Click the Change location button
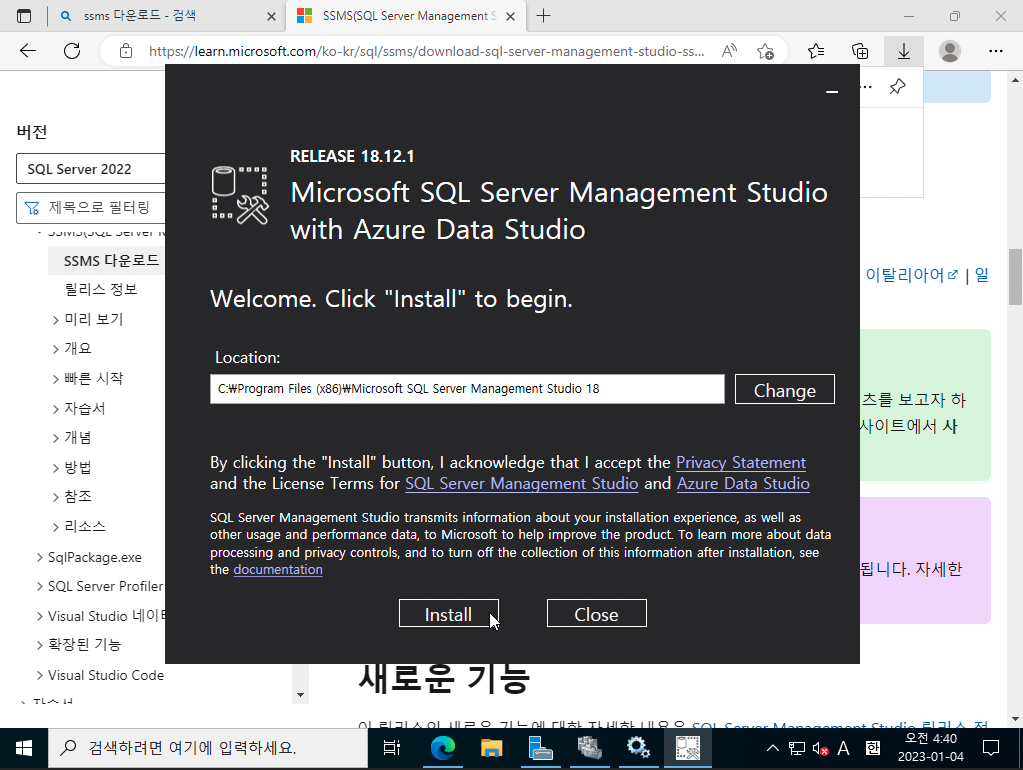Screen dimensions: 1023x770 click(784, 390)
